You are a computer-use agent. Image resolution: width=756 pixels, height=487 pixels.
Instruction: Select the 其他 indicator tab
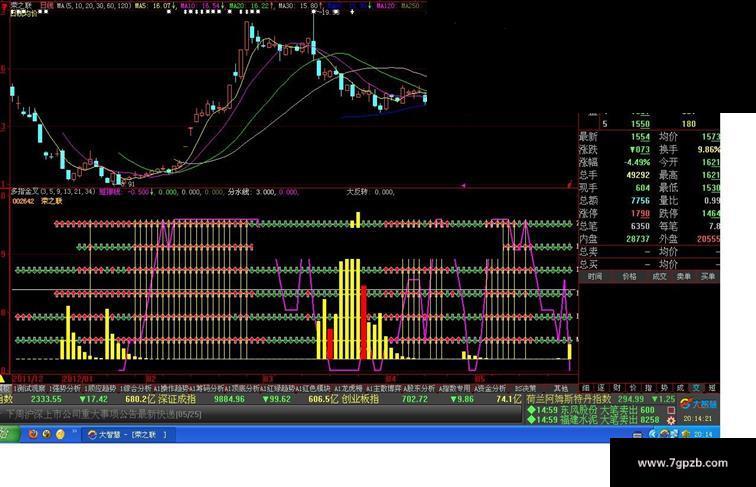click(560, 388)
